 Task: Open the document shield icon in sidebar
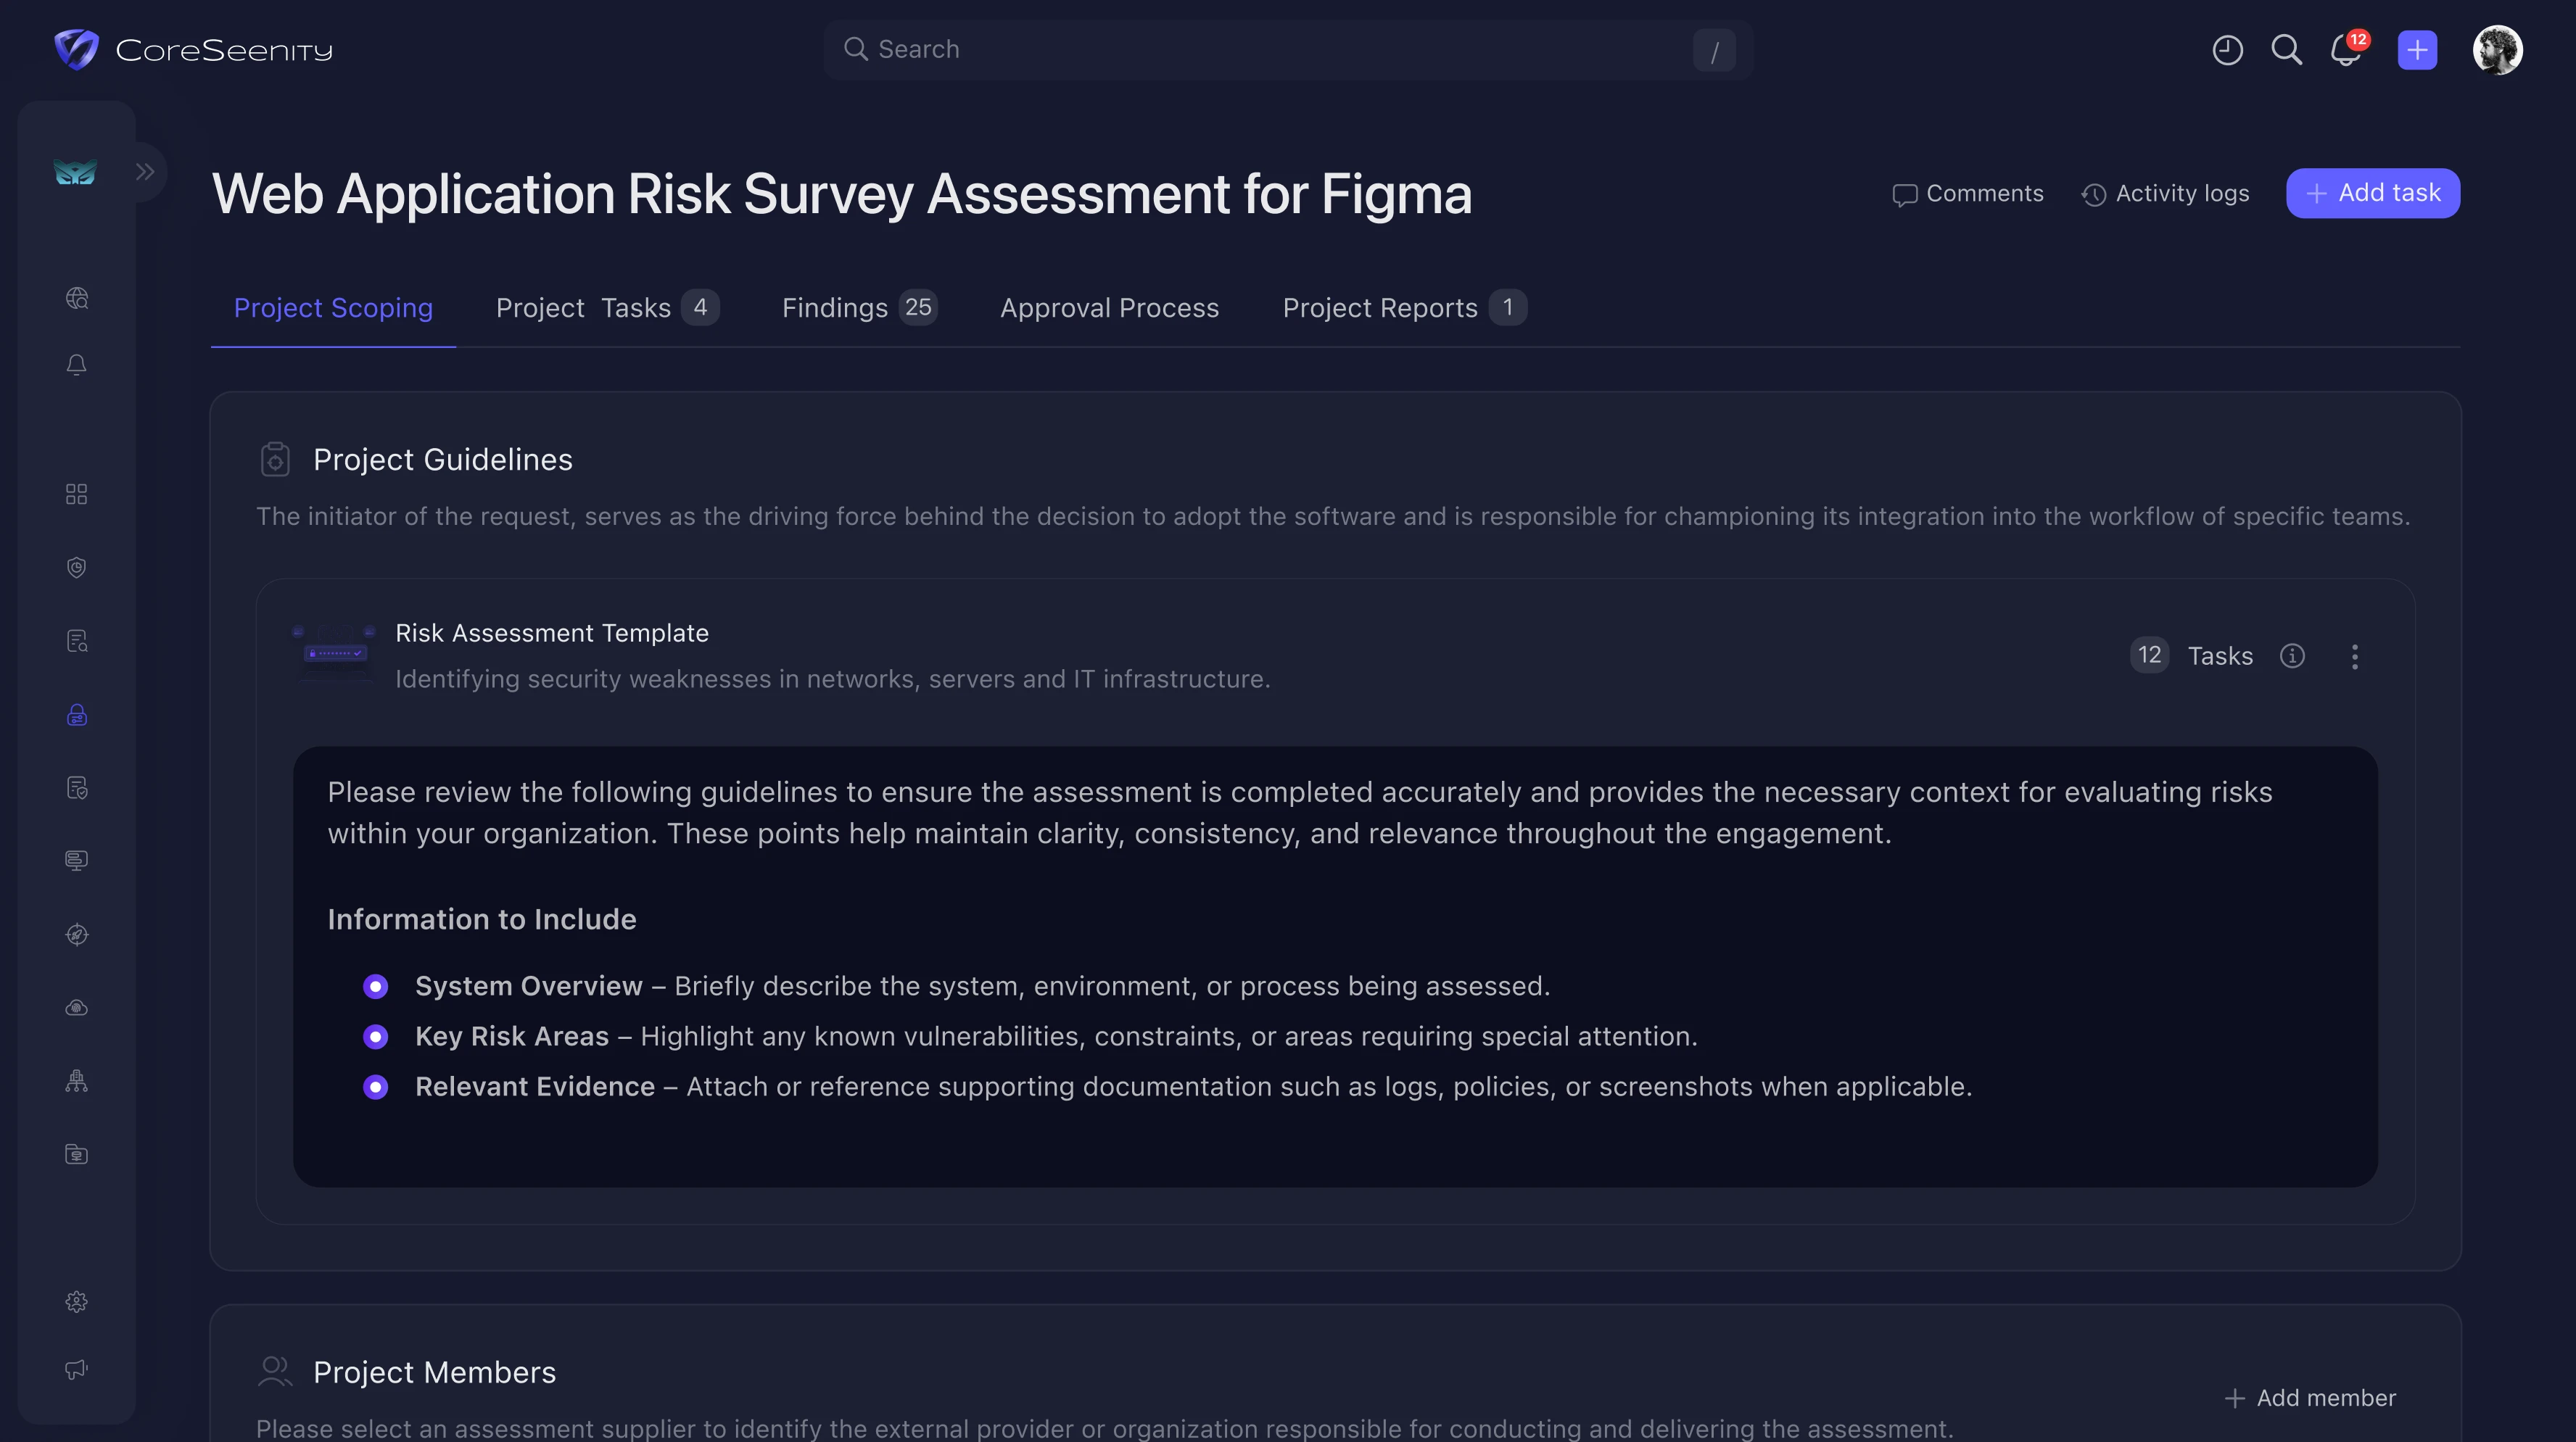click(77, 788)
